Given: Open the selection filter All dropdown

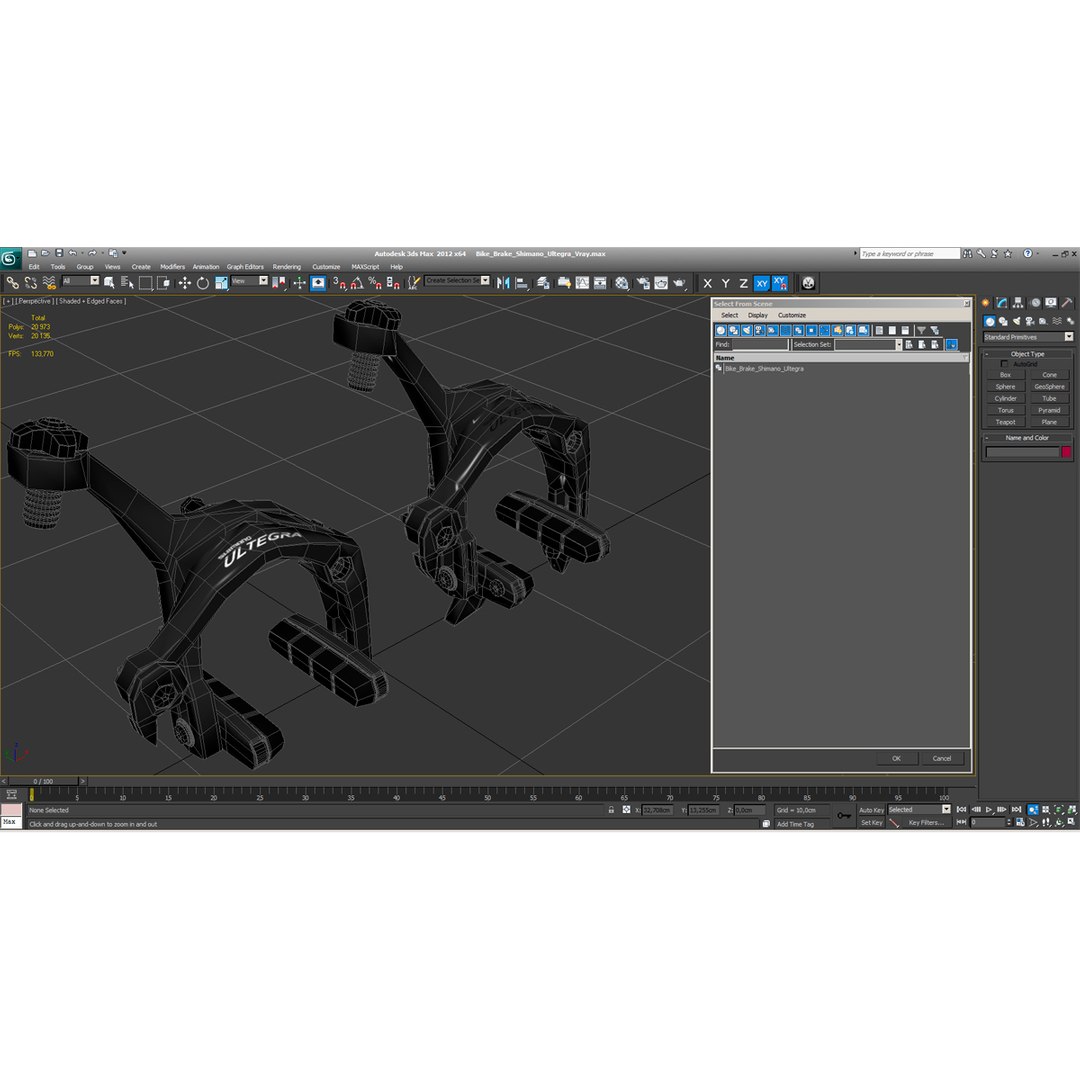Looking at the screenshot, I should click(x=81, y=281).
